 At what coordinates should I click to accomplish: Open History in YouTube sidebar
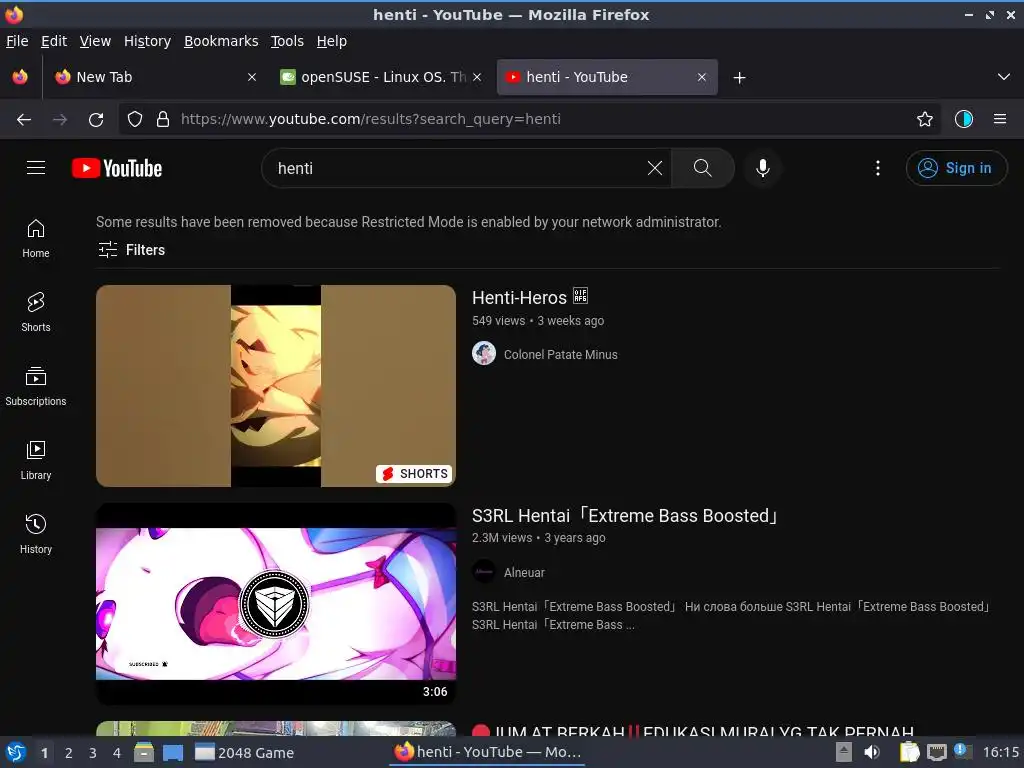[36, 534]
